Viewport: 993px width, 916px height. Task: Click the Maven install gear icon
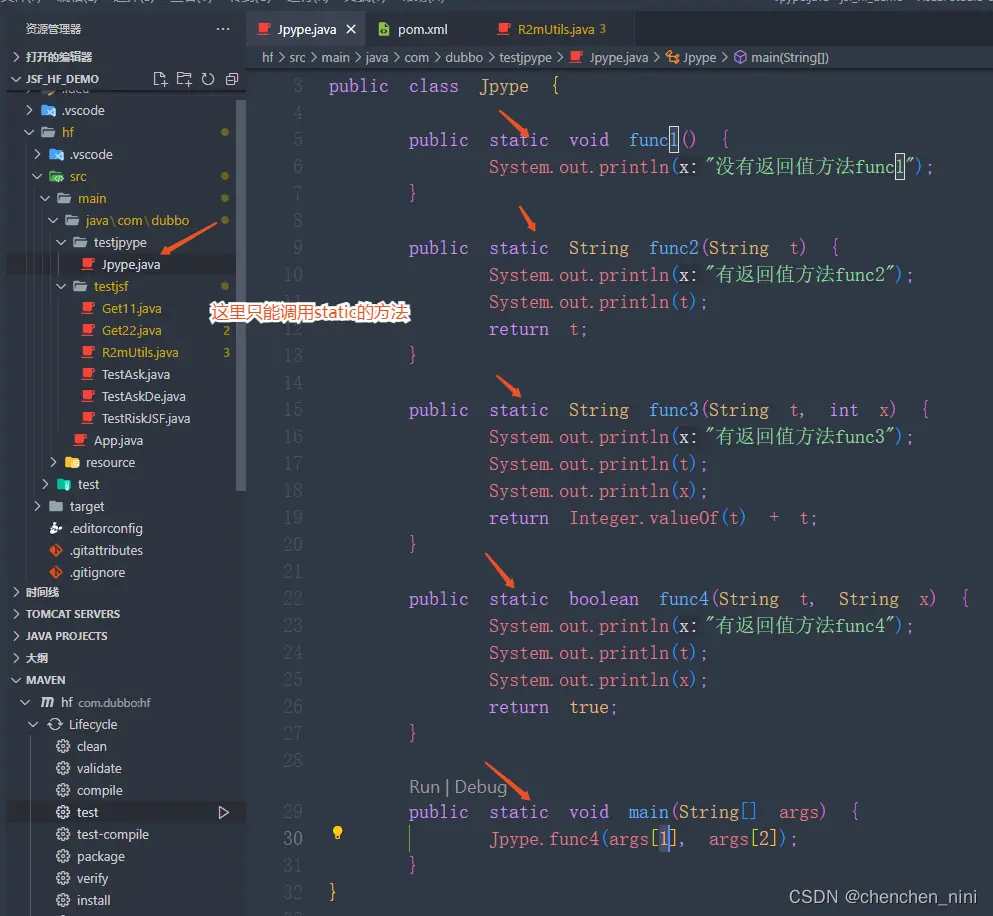point(63,900)
